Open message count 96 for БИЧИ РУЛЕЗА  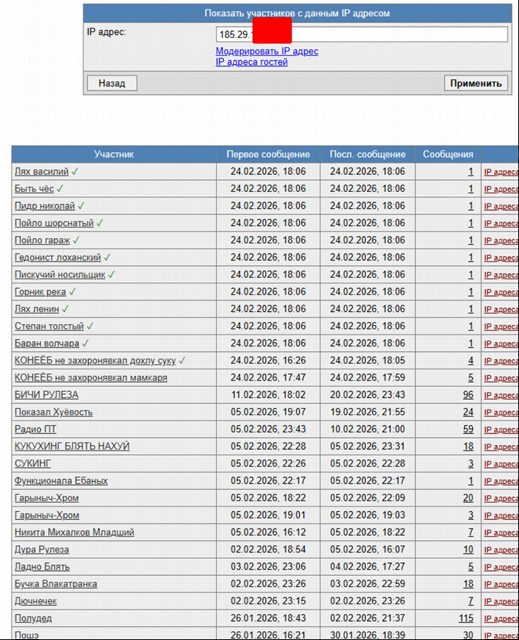pos(468,395)
